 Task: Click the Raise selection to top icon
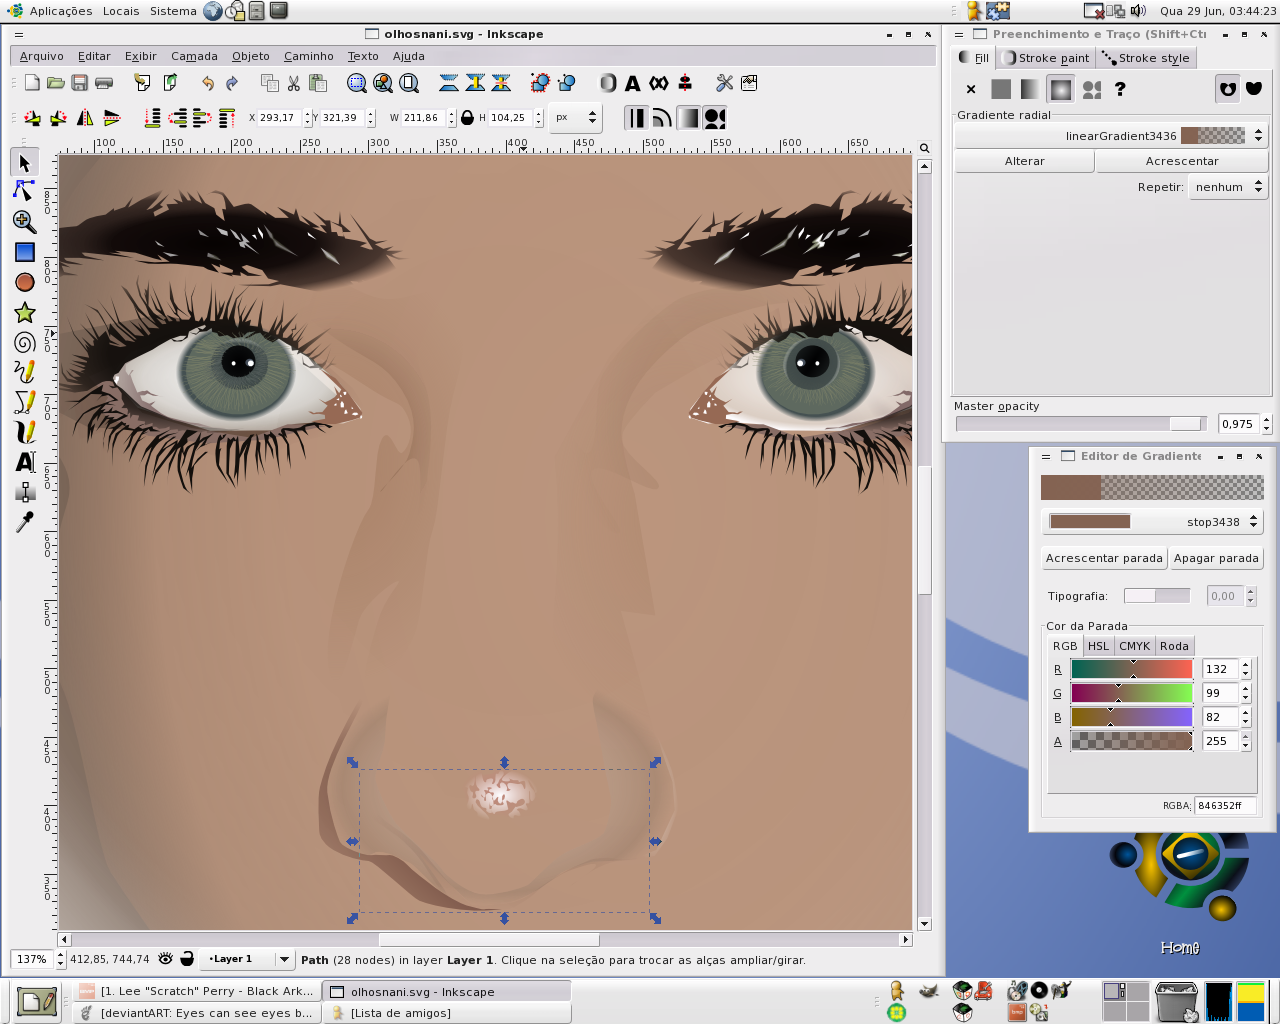click(227, 118)
